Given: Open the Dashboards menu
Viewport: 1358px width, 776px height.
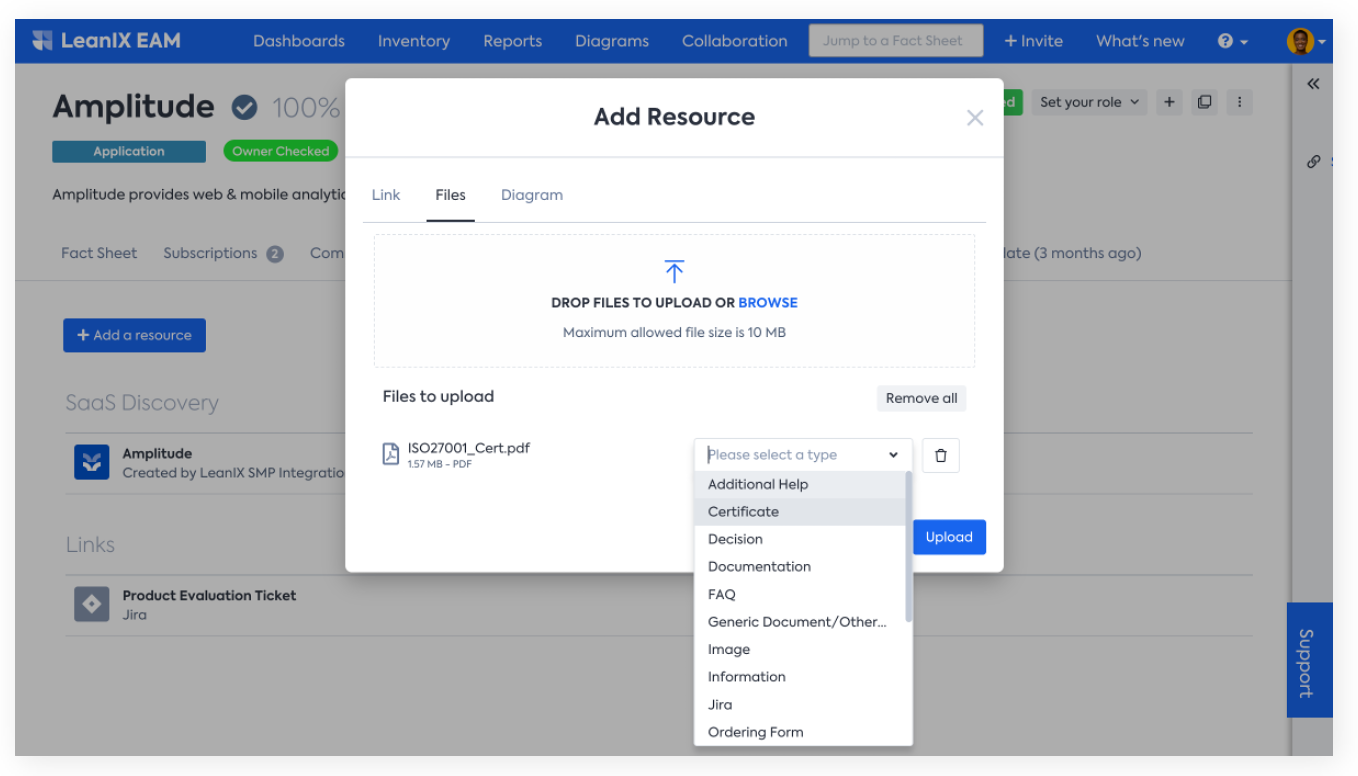Looking at the screenshot, I should click(x=299, y=41).
